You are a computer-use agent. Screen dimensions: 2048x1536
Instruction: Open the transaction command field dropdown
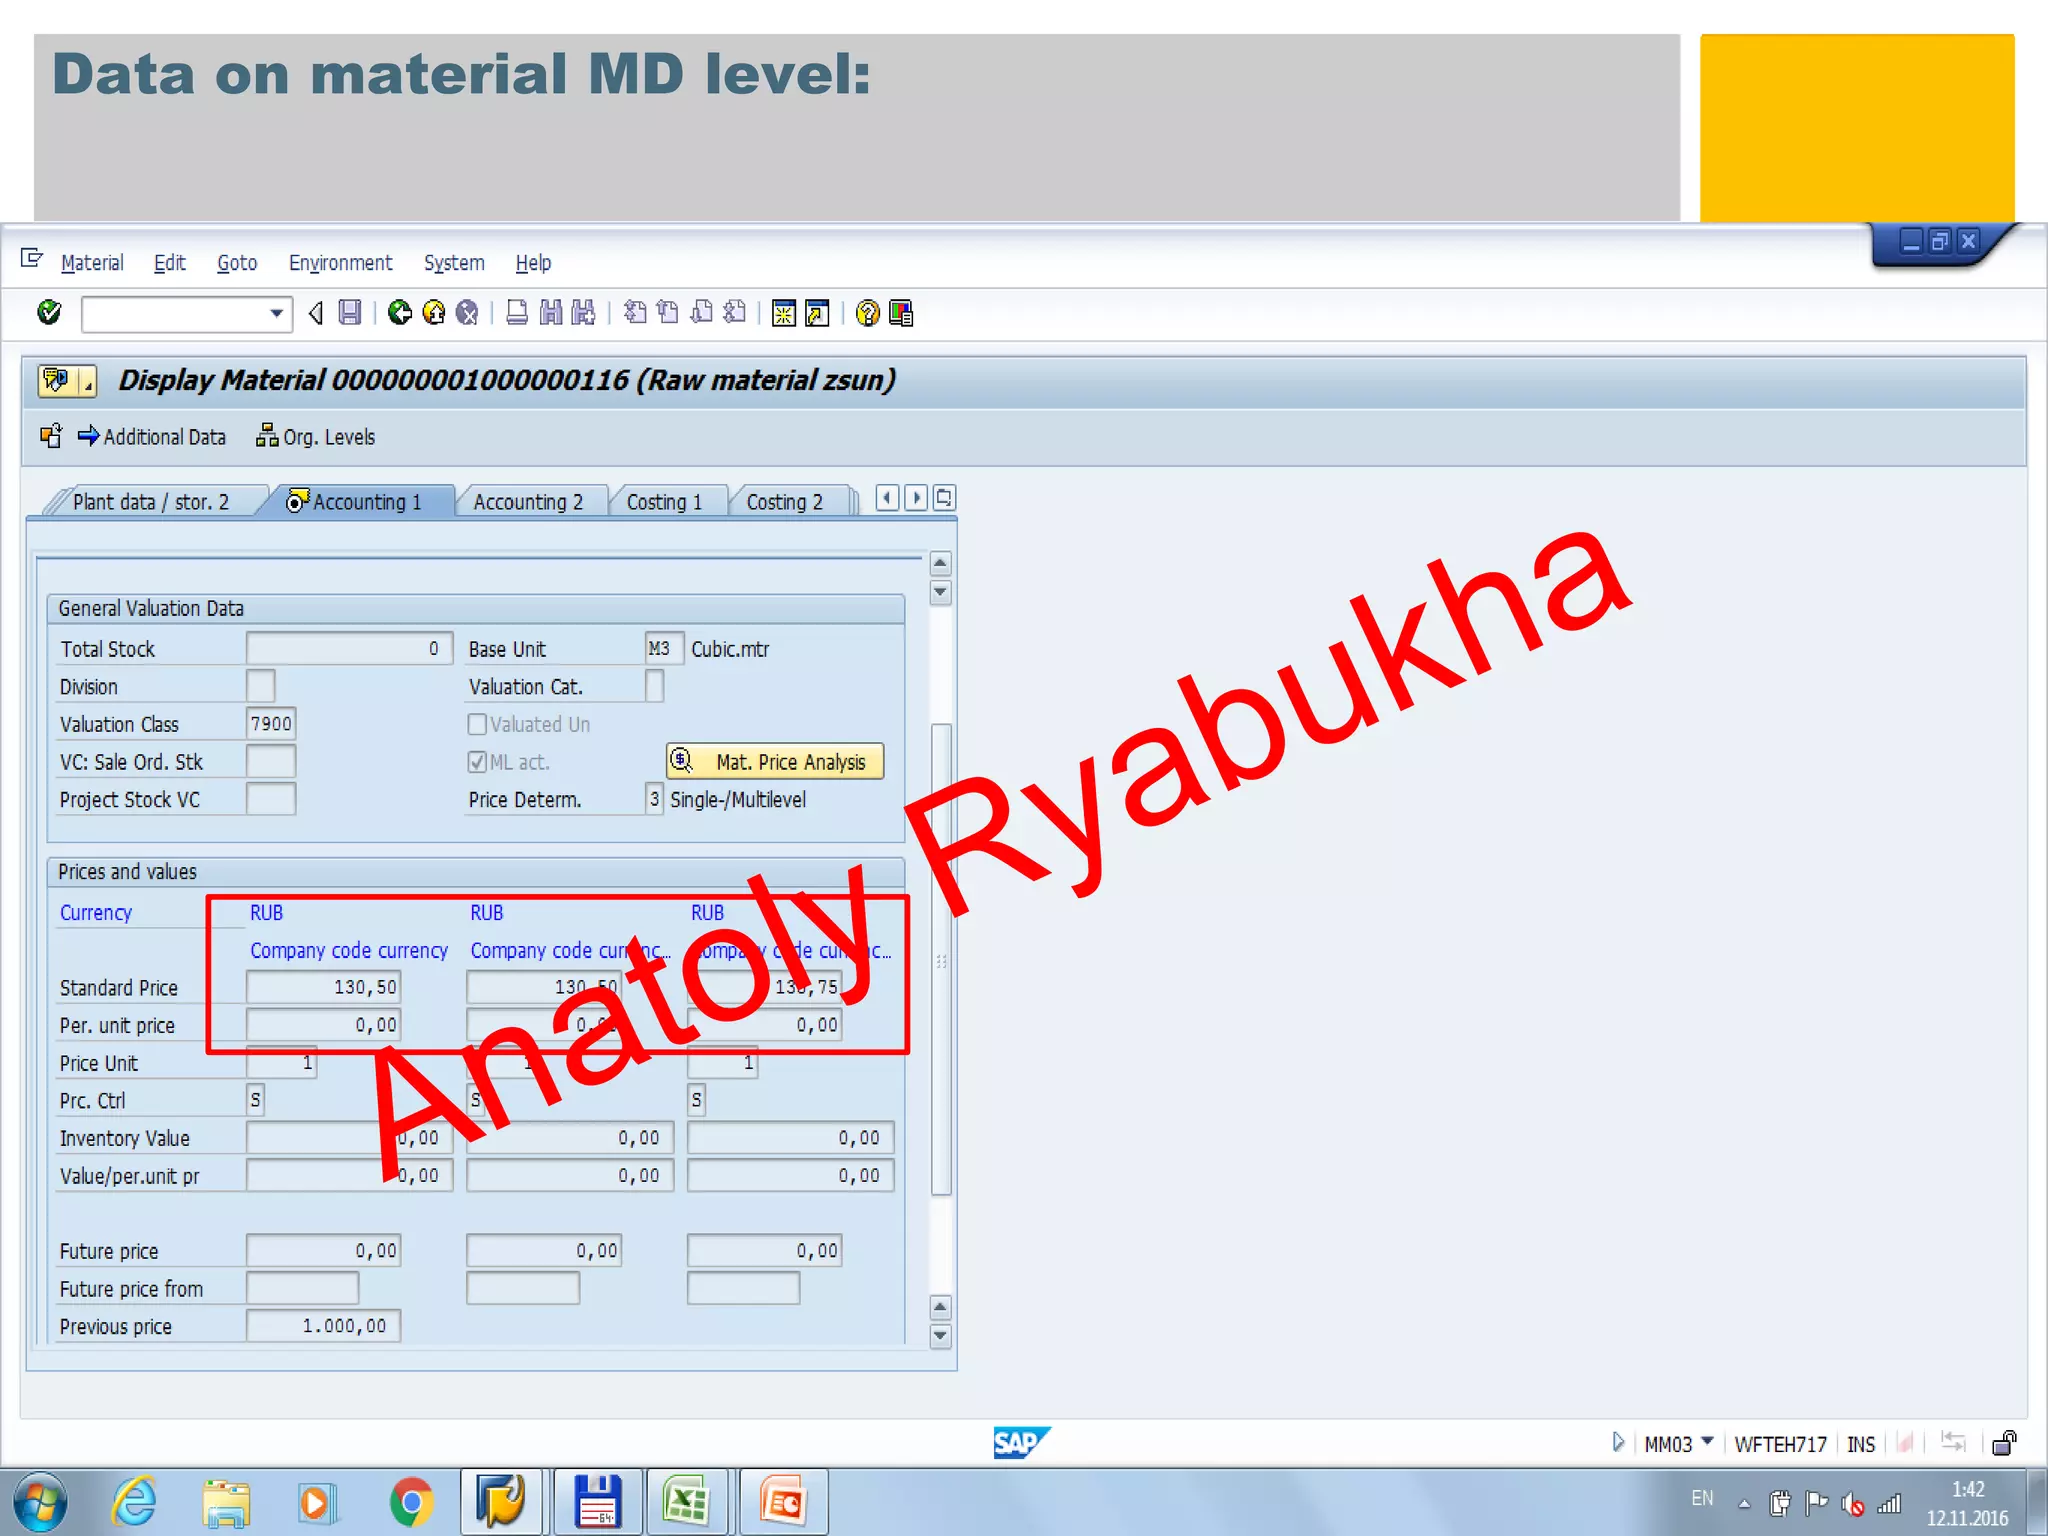(x=276, y=313)
